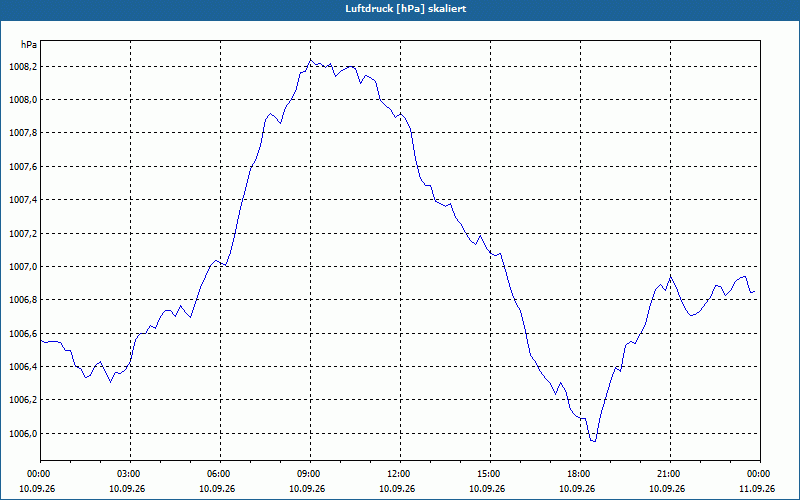Click the 1006,8 y-axis value
This screenshot has height=500, width=800.
point(23,300)
